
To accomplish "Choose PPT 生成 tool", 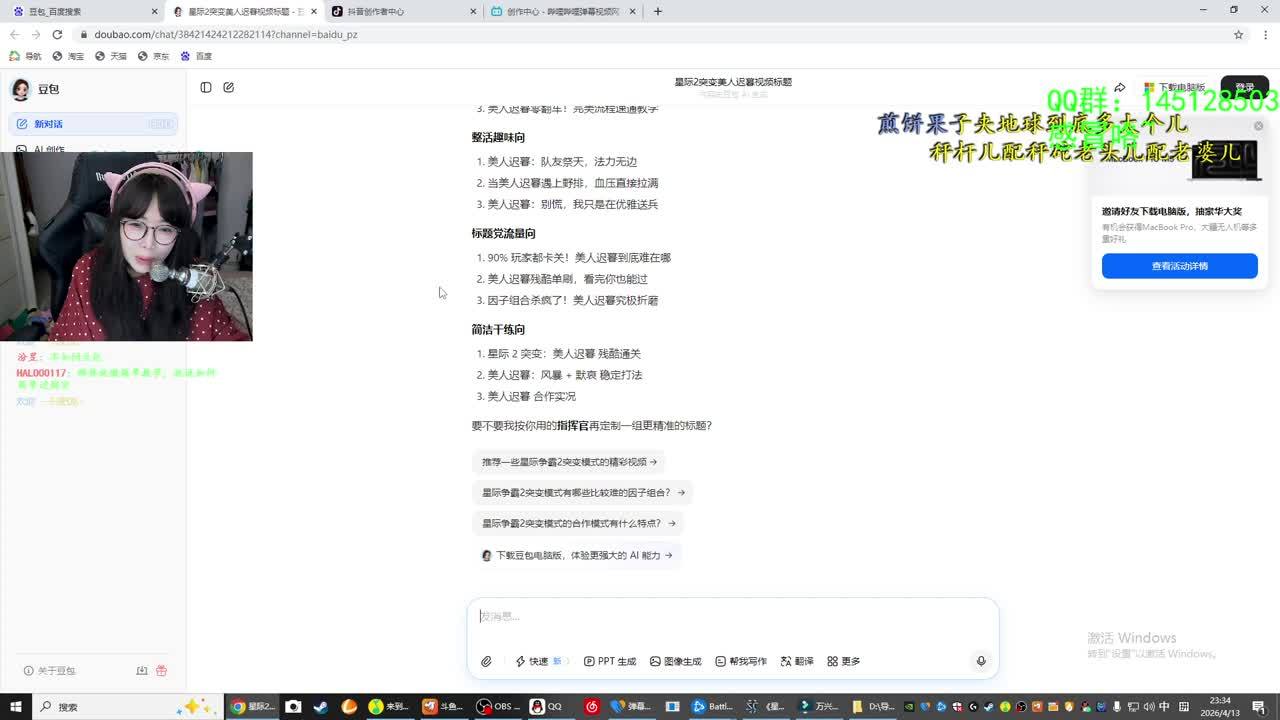I will [x=609, y=661].
